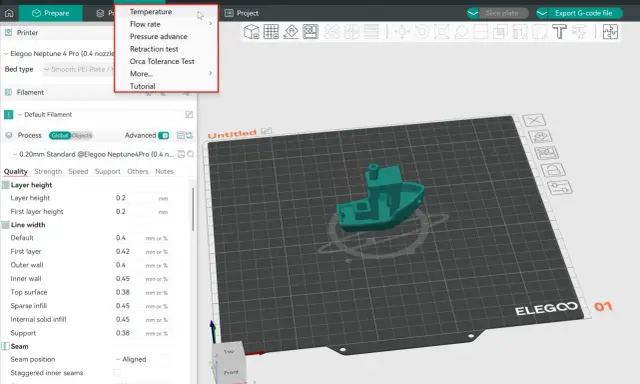Expand the printer preset dropdown
Viewport: 640px width, 384px height.
pos(59,53)
